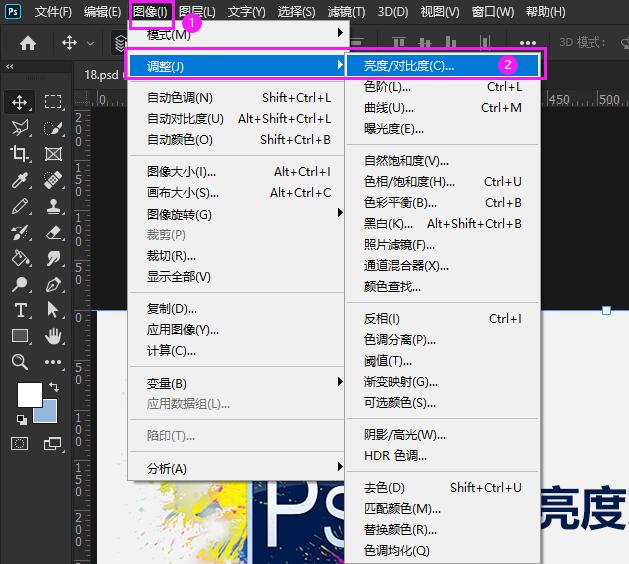Choose 曲线(U)... from submenu

(442, 108)
